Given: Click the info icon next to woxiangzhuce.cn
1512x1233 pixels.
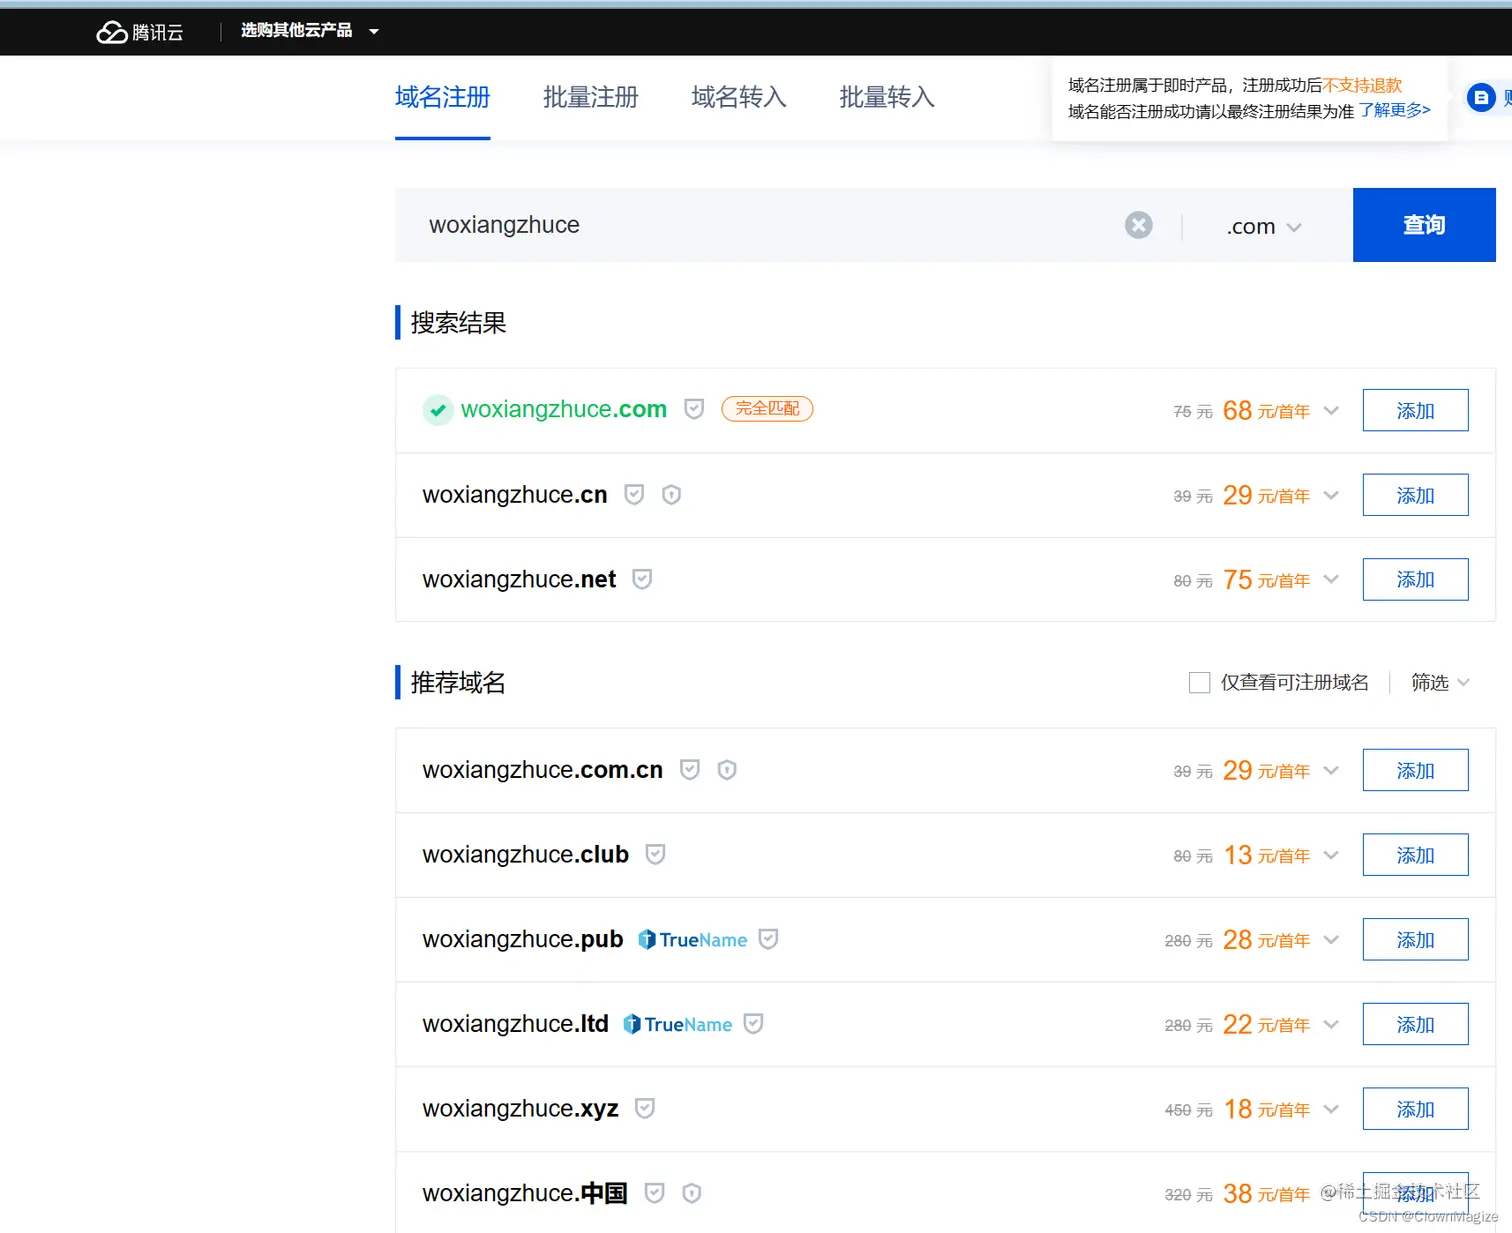Looking at the screenshot, I should pyautogui.click(x=671, y=494).
